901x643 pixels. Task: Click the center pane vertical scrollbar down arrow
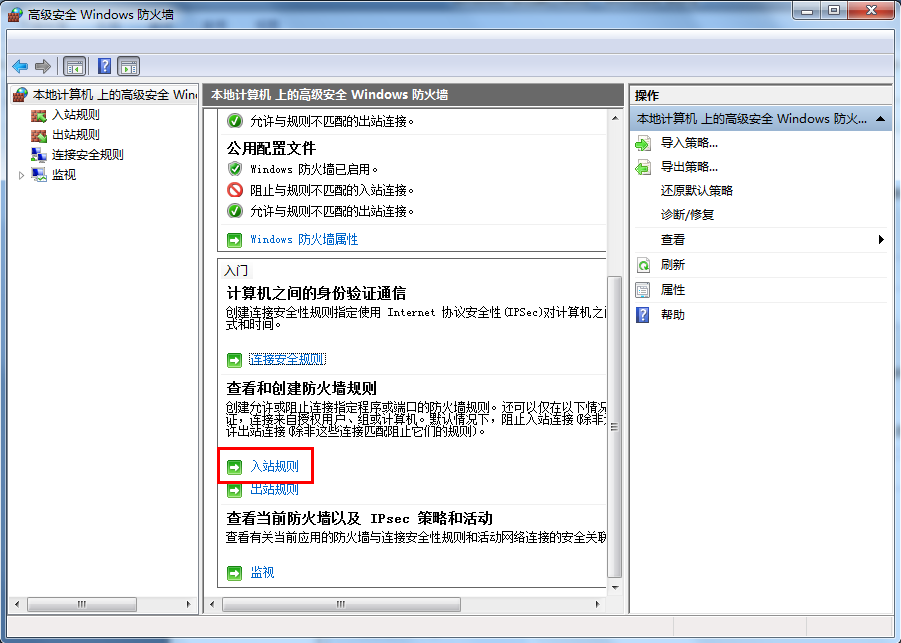click(x=615, y=587)
